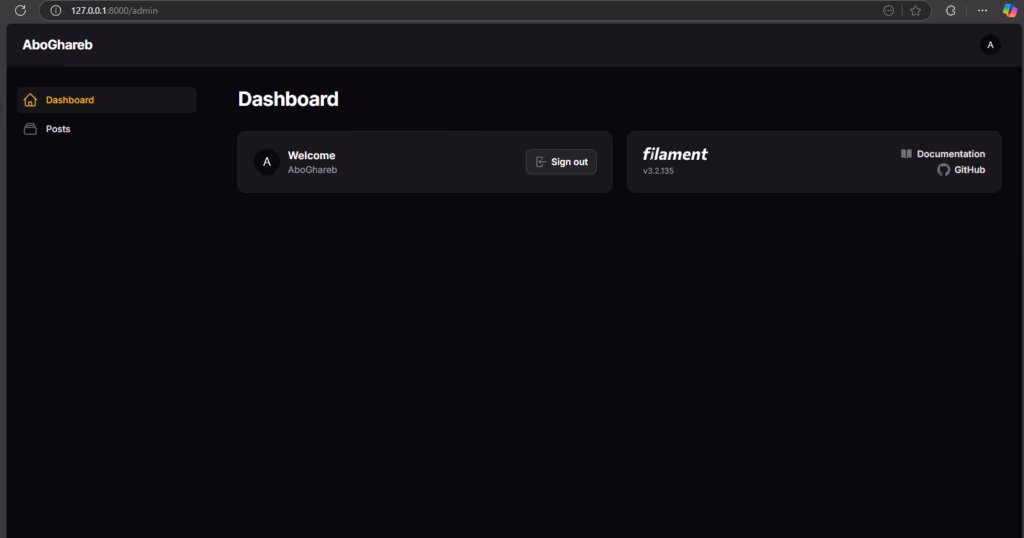
Task: Open the Documentation link text
Action: click(x=950, y=154)
